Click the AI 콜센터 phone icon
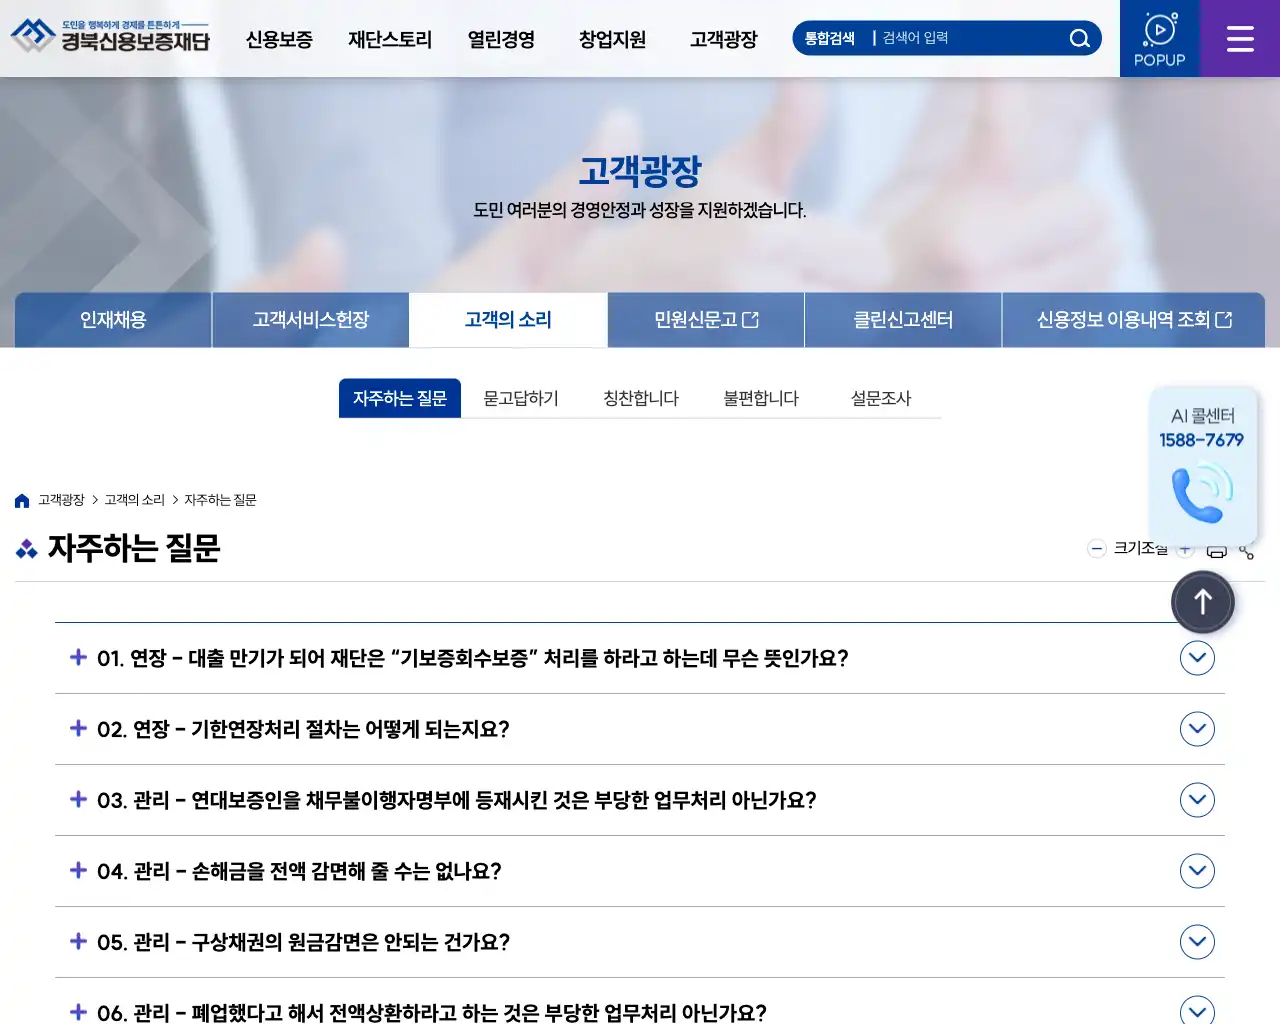This screenshot has width=1280, height=1024. point(1202,493)
